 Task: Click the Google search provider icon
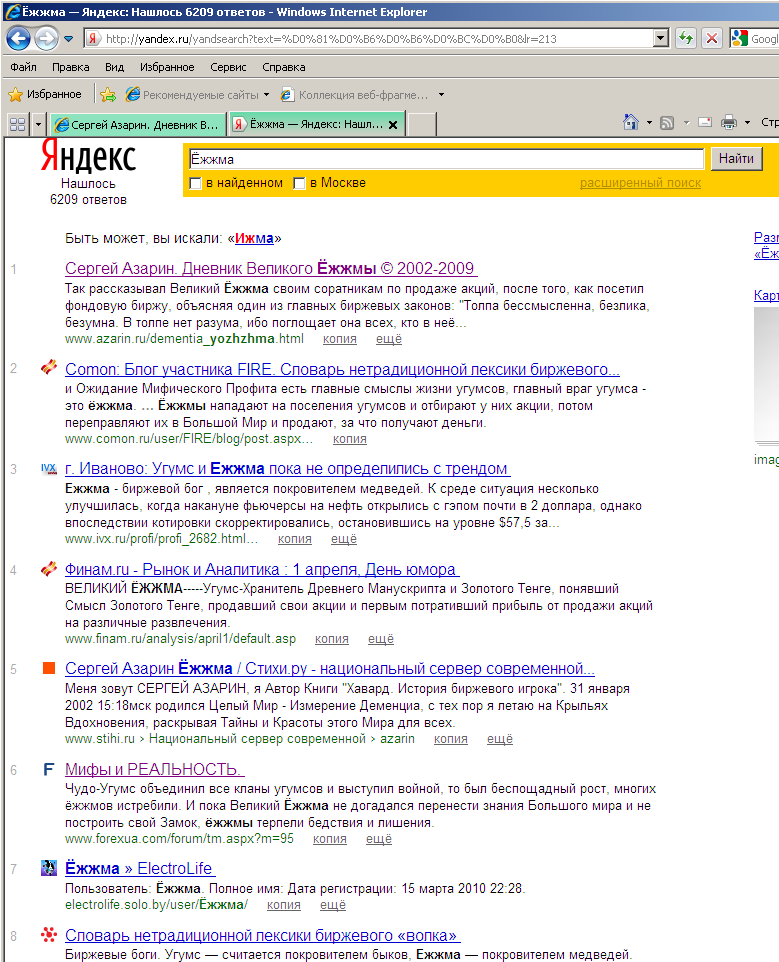coord(740,39)
